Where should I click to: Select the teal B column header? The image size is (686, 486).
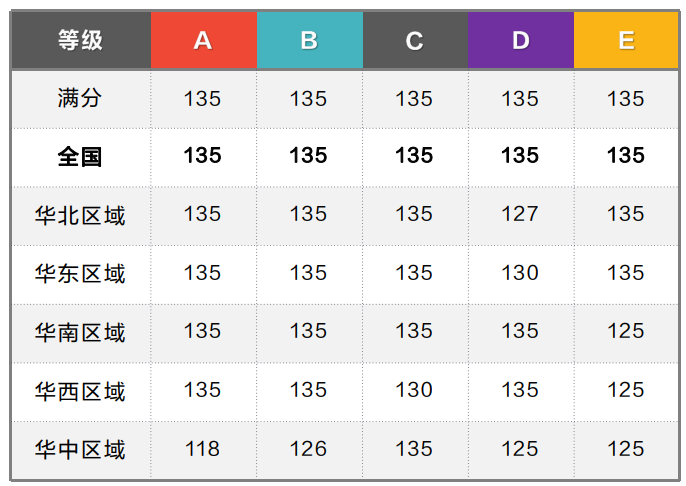309,40
